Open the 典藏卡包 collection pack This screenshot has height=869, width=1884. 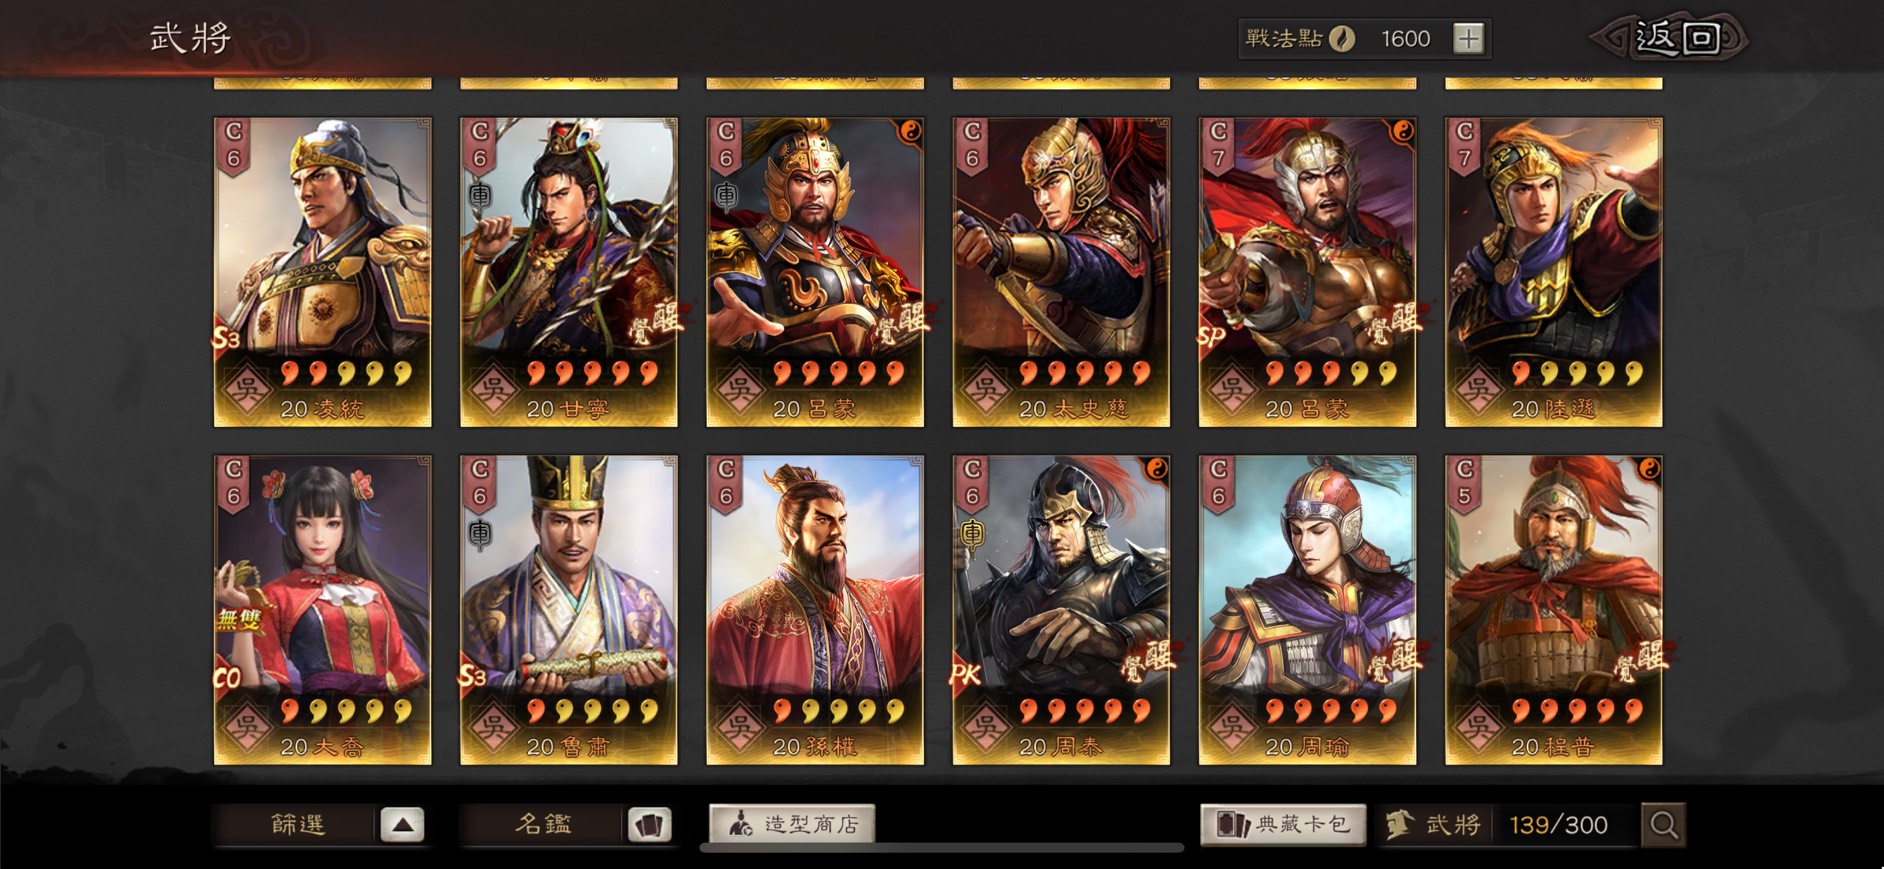[x=1283, y=824]
